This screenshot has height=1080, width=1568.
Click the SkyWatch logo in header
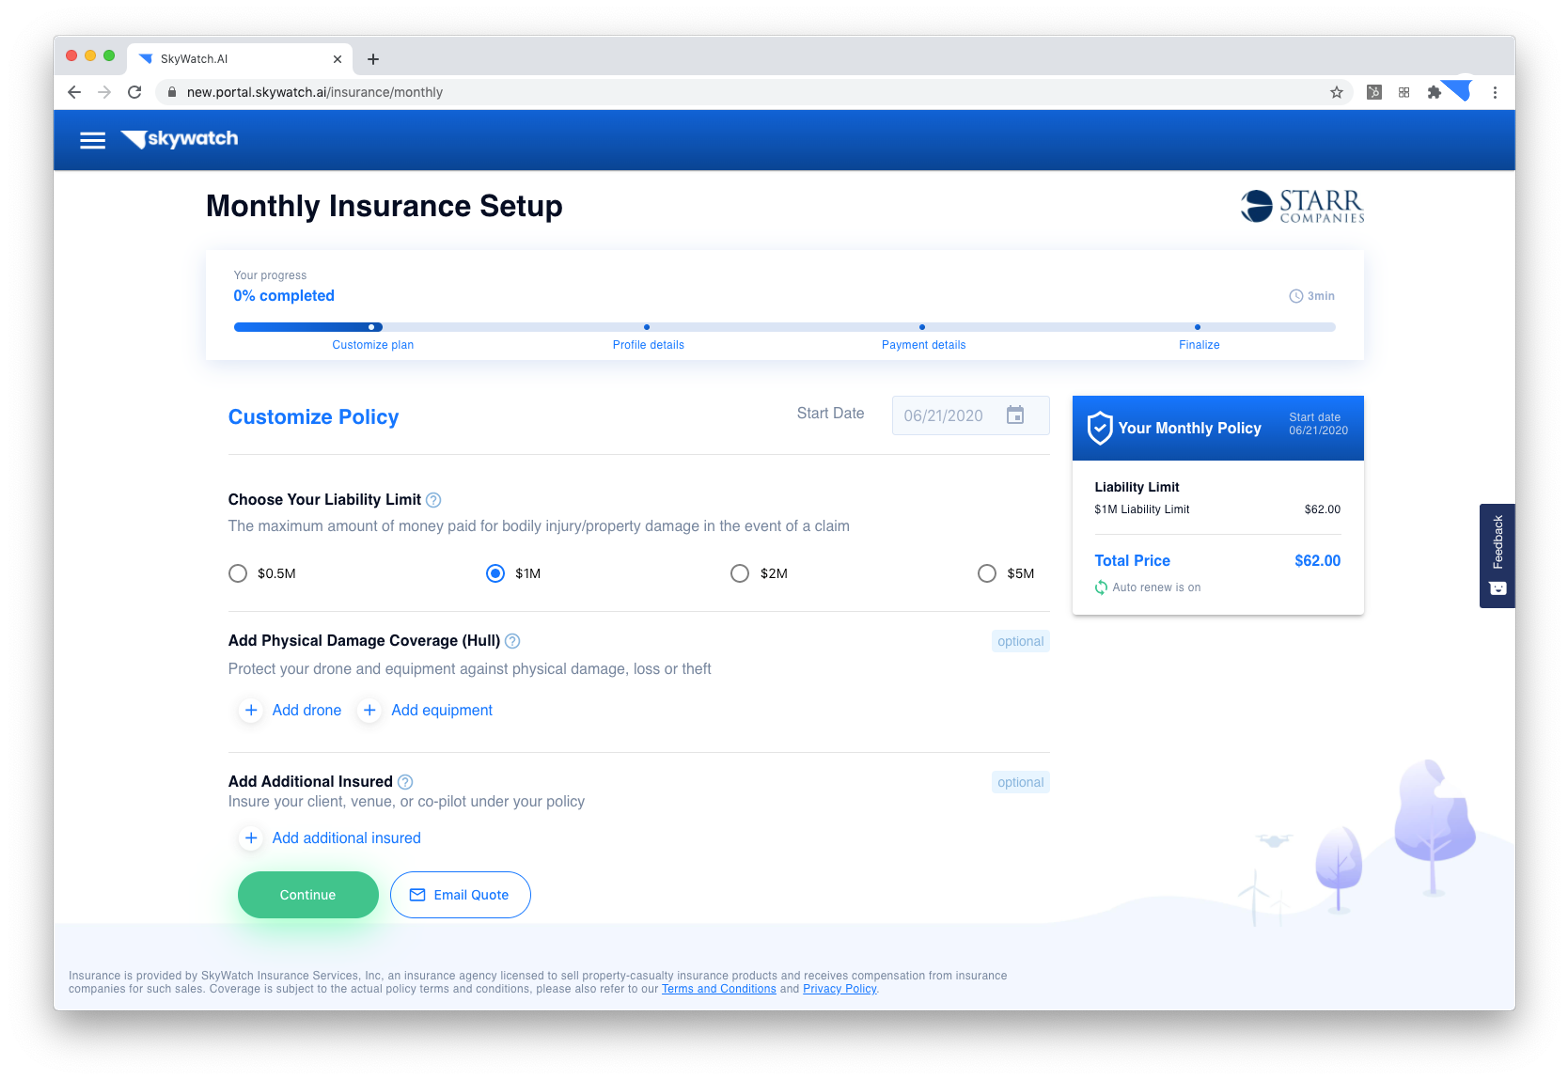pyautogui.click(x=180, y=139)
